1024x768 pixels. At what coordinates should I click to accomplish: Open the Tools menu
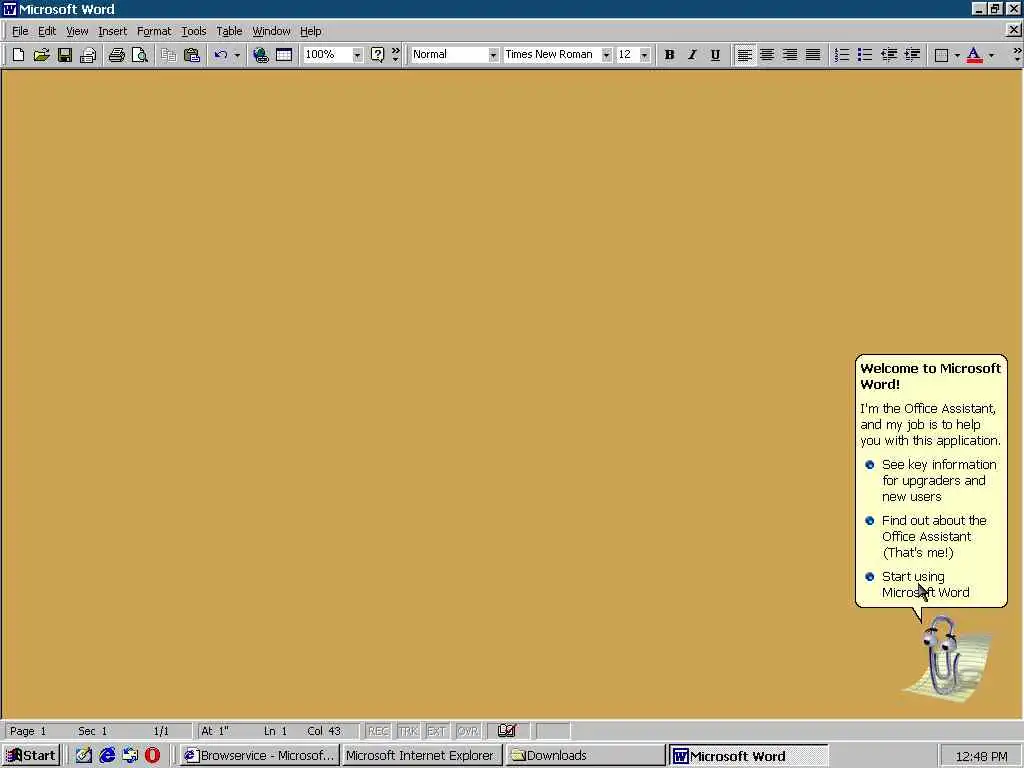(193, 31)
